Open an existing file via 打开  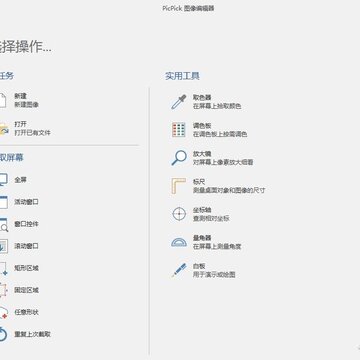click(25, 128)
